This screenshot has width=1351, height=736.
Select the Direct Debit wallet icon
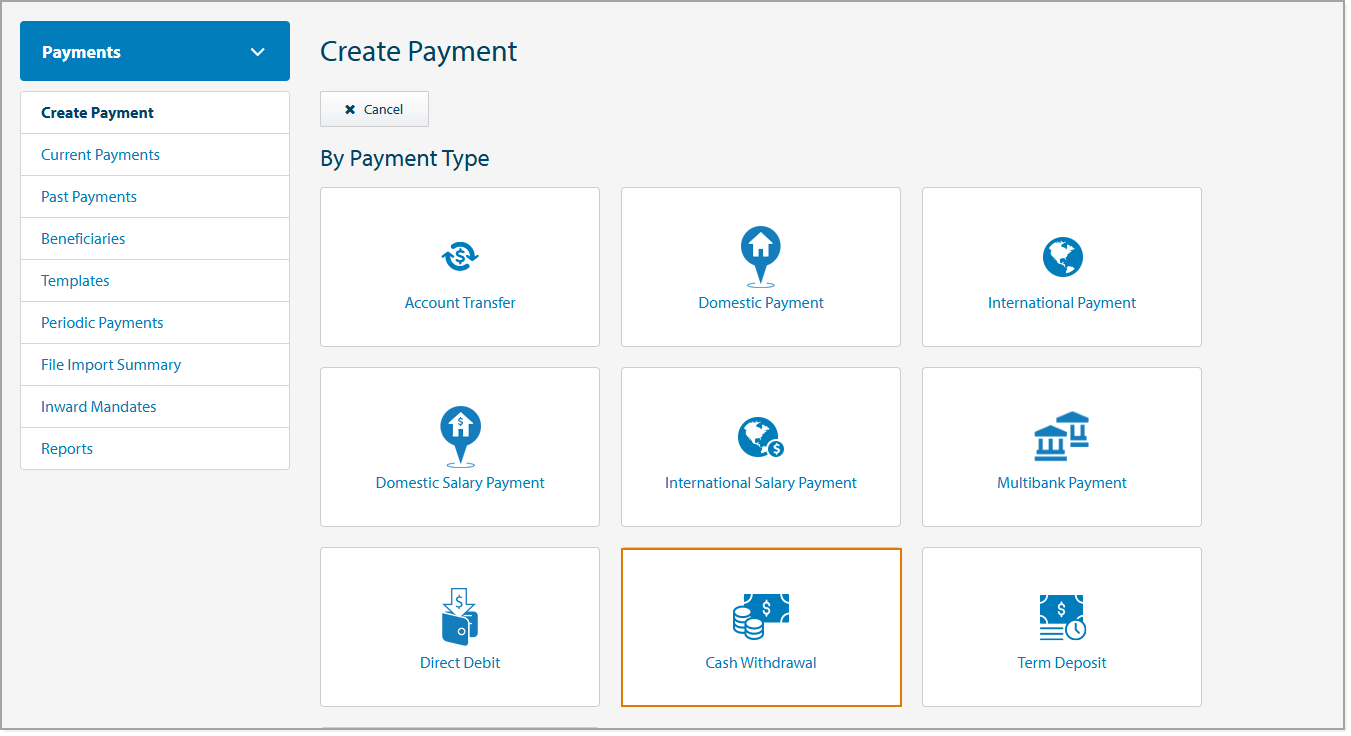click(x=459, y=616)
